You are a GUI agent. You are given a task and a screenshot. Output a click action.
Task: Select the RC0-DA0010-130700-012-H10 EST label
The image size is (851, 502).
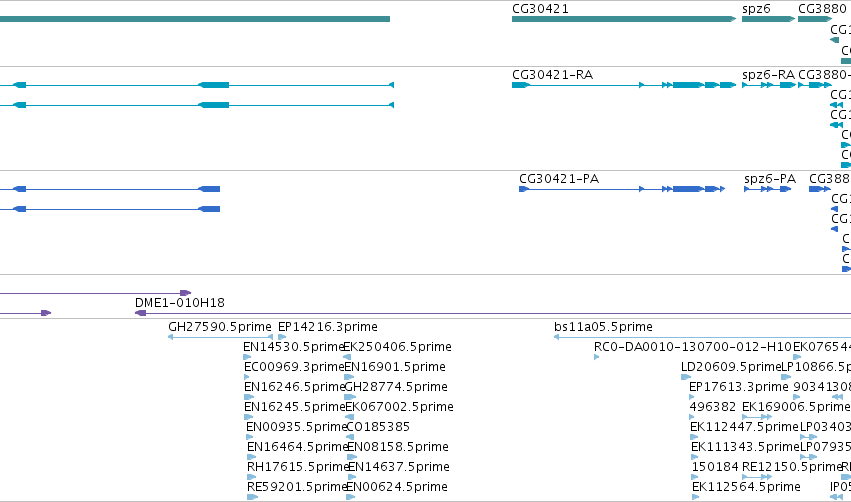click(x=693, y=347)
